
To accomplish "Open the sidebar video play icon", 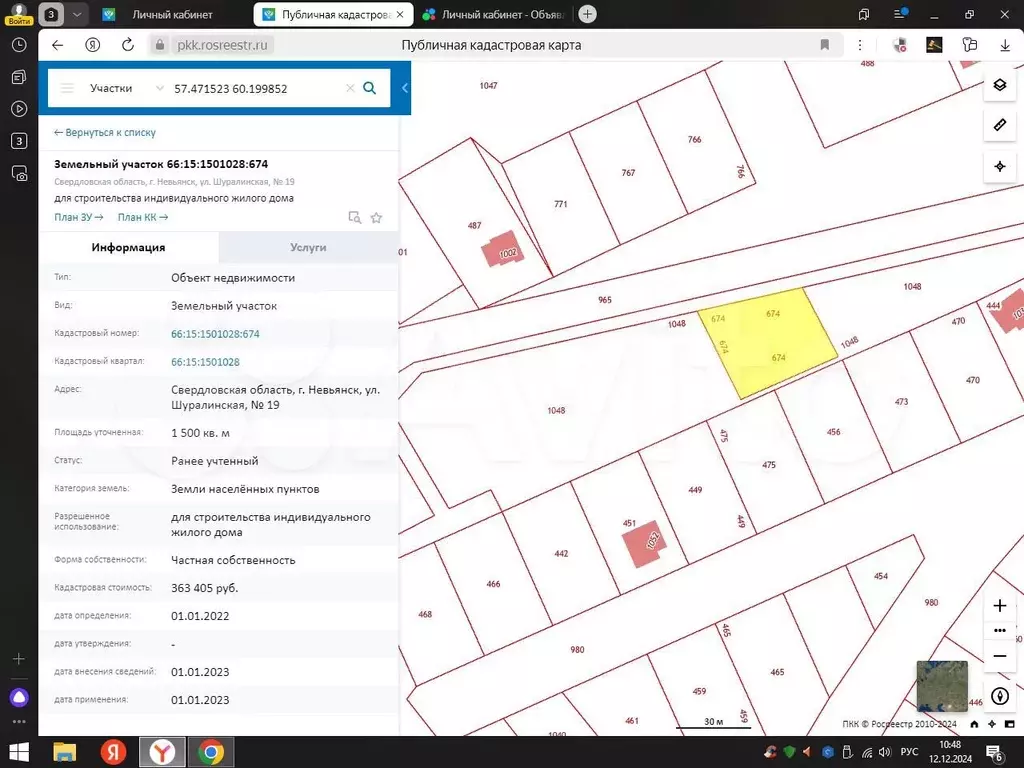I will pyautogui.click(x=19, y=108).
